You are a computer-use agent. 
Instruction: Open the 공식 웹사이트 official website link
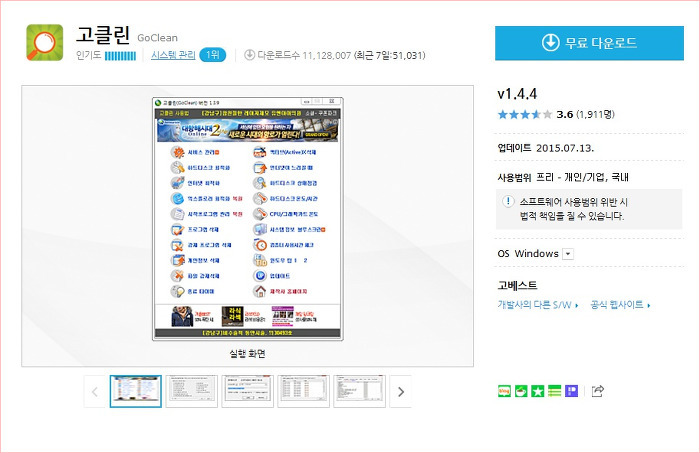[x=620, y=305]
